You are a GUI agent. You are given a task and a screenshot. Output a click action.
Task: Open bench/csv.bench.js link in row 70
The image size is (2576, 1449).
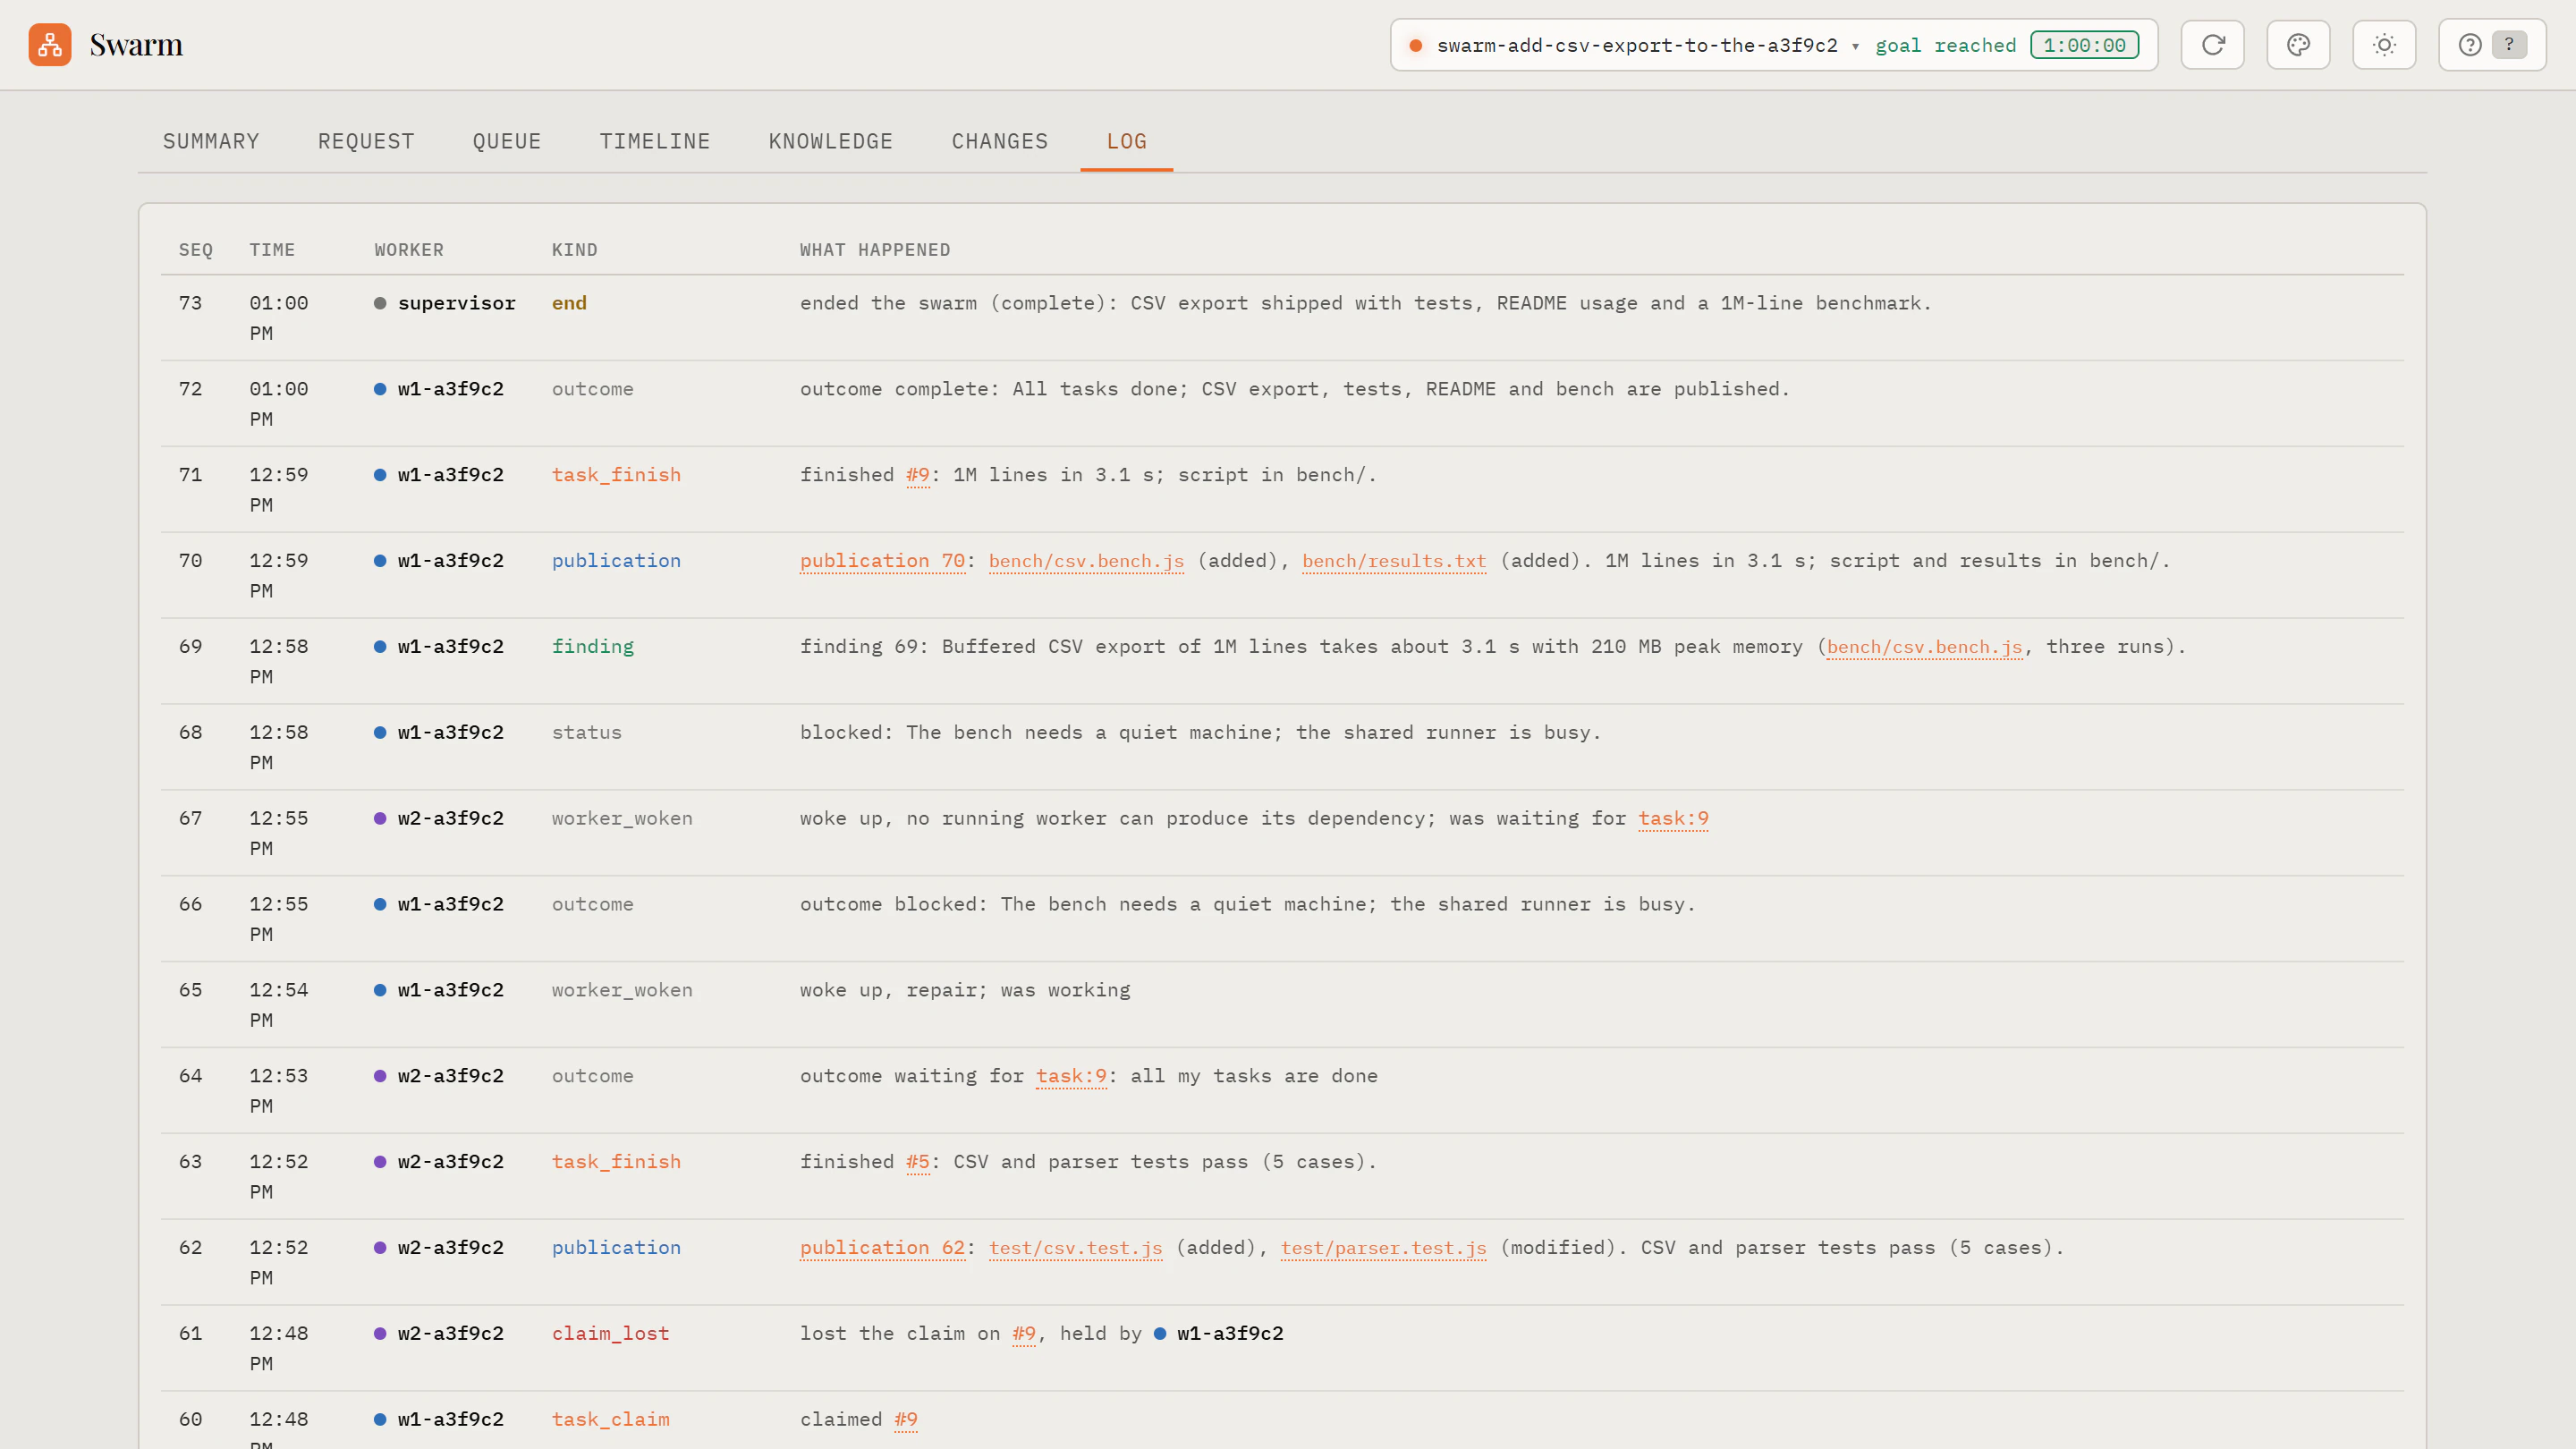(1086, 561)
